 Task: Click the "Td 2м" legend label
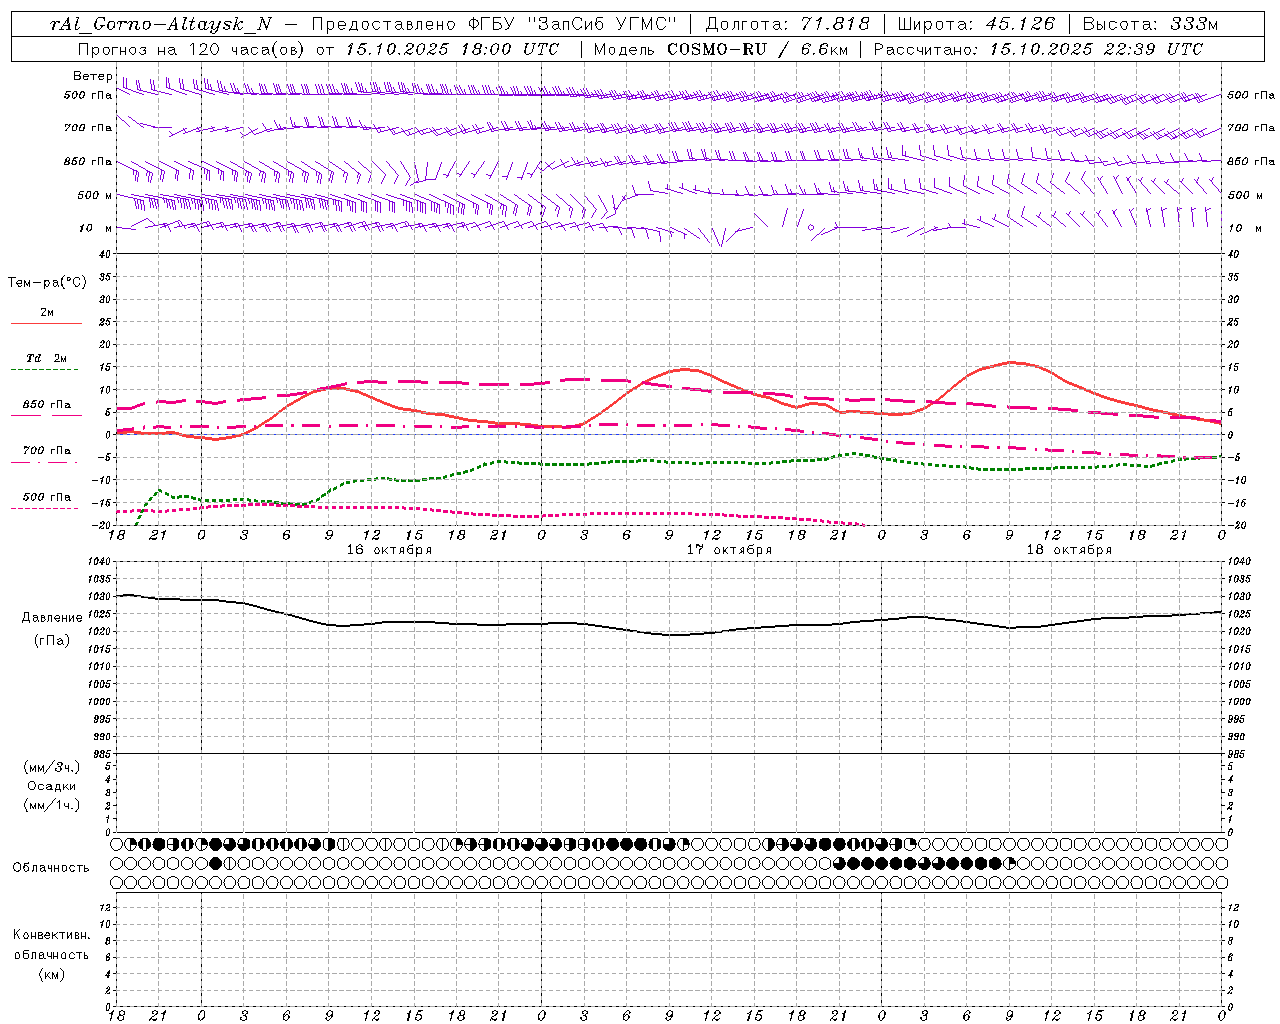[47, 358]
